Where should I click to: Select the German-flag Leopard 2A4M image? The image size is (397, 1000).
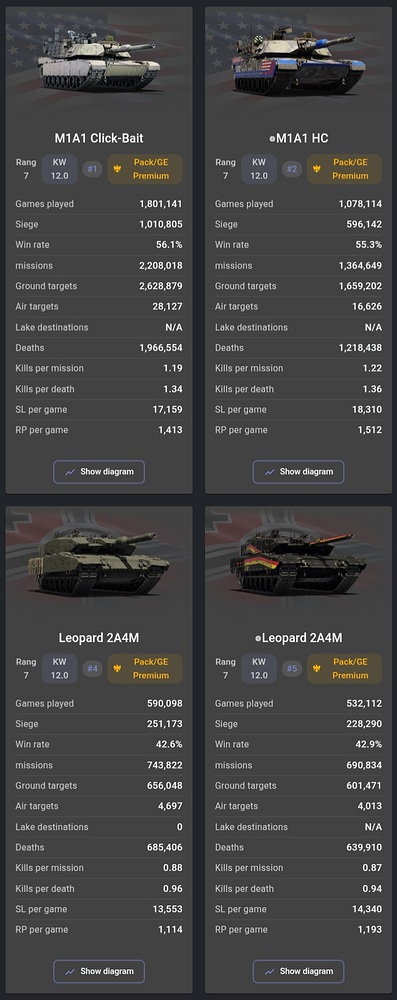tap(298, 562)
